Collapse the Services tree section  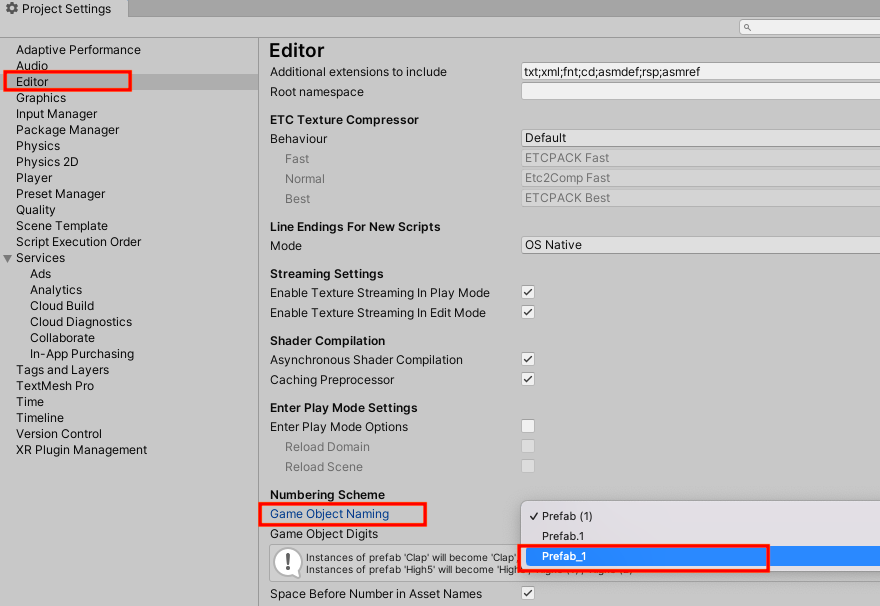(x=8, y=258)
